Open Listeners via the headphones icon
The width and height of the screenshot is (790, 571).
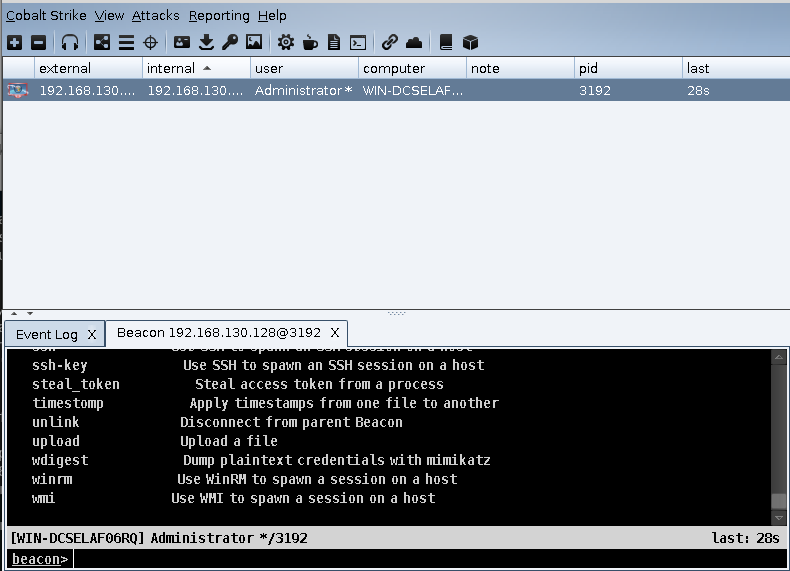70,42
